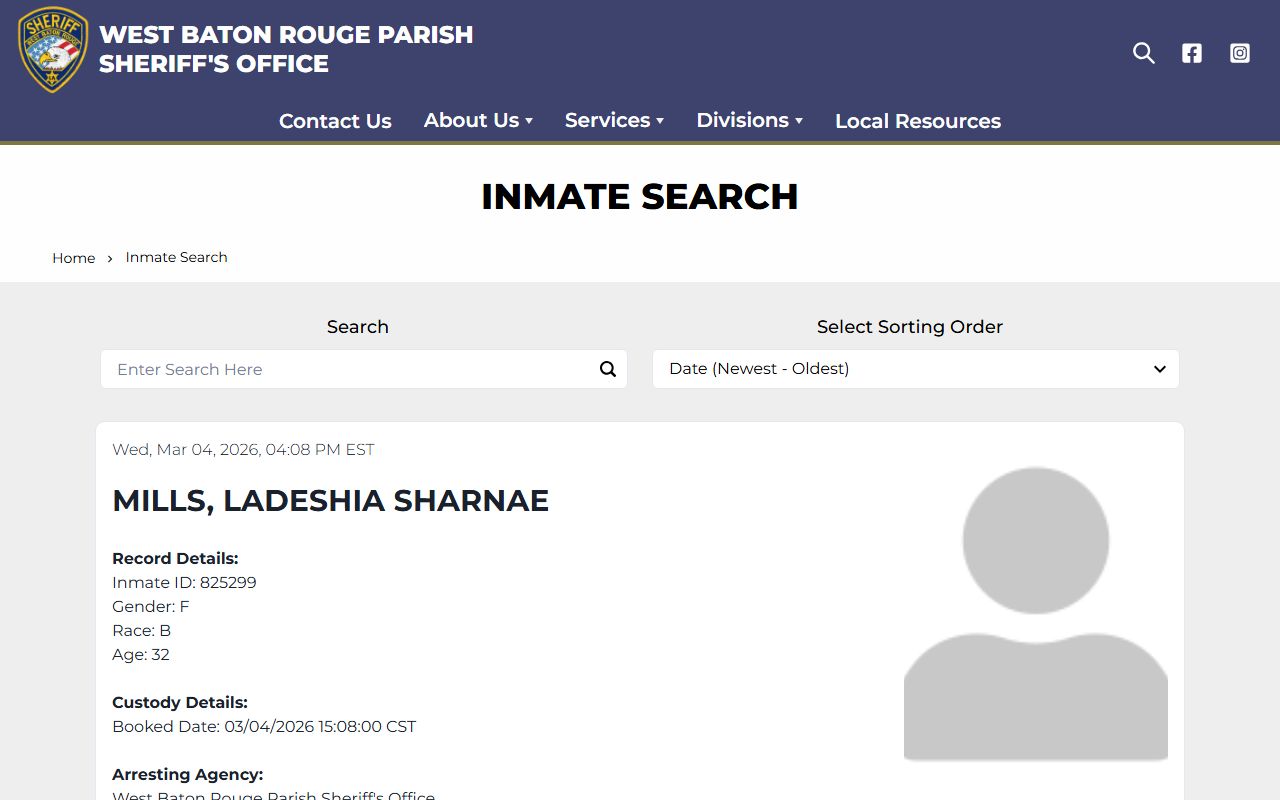Image resolution: width=1280 pixels, height=800 pixels.
Task: Click the INMATE SEARCH page heading
Action: click(x=640, y=197)
